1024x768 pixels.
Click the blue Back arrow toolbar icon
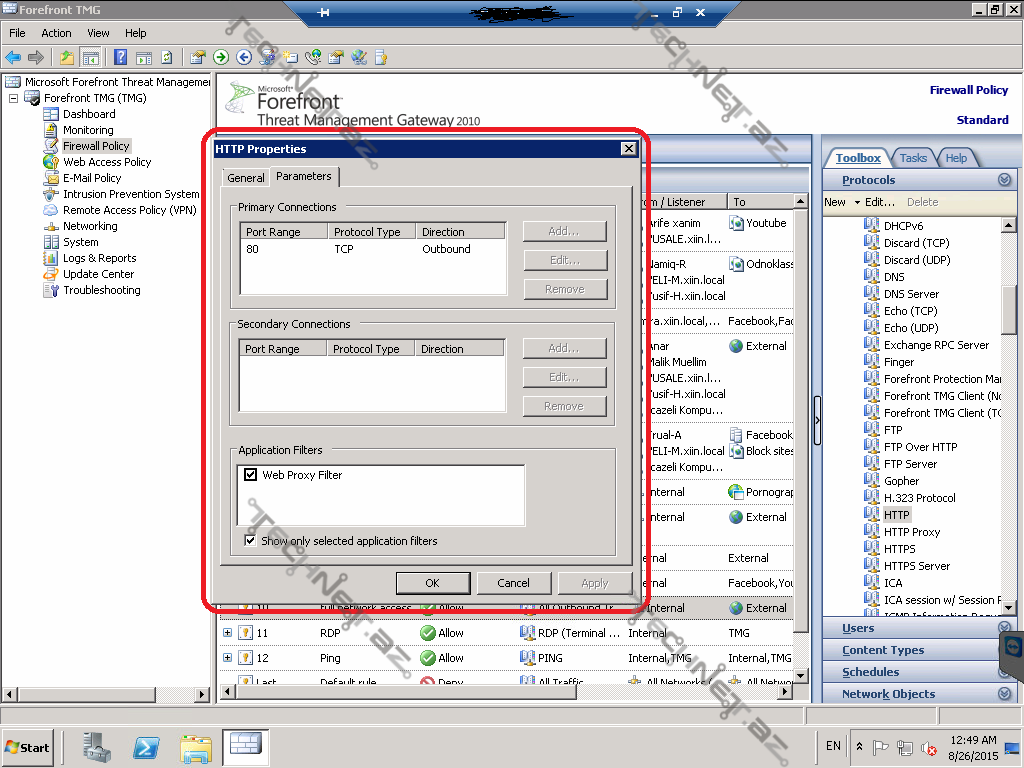[13, 58]
